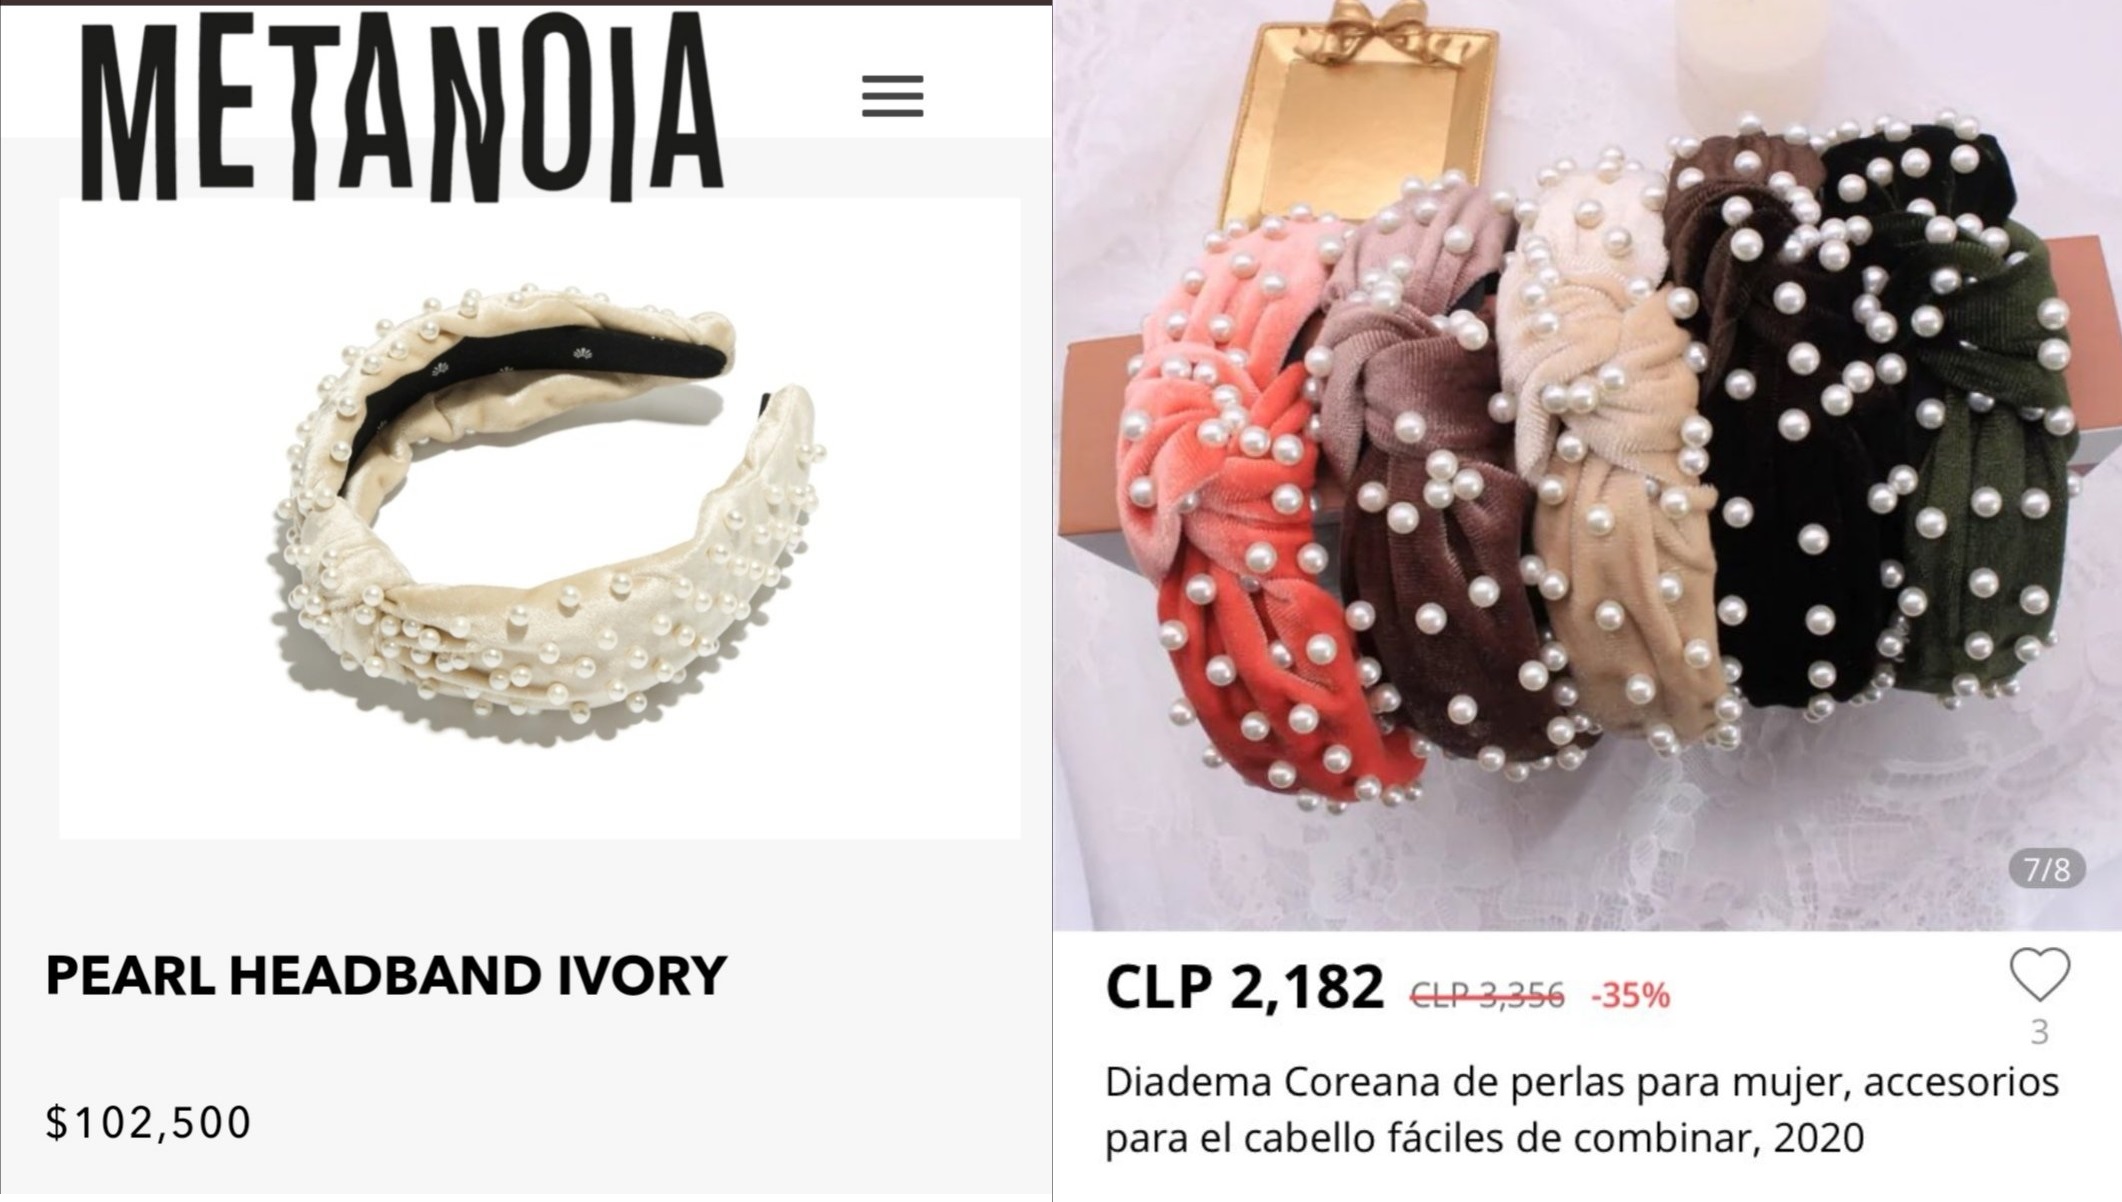Tap the like count number 3

point(2040,1031)
